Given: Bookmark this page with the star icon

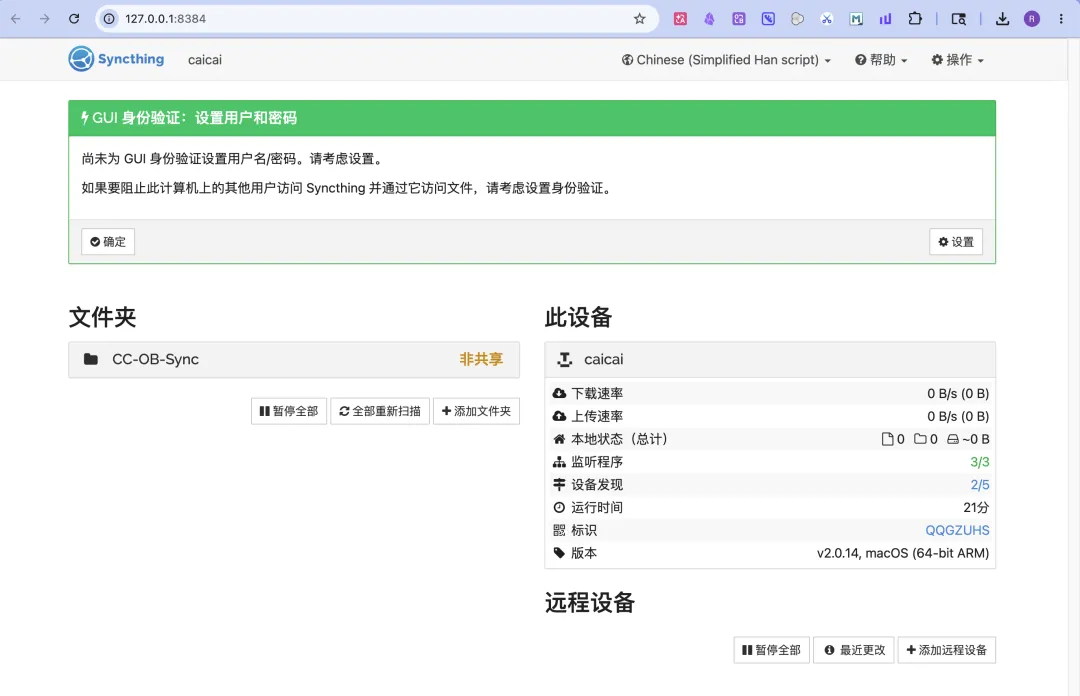Looking at the screenshot, I should [x=640, y=19].
